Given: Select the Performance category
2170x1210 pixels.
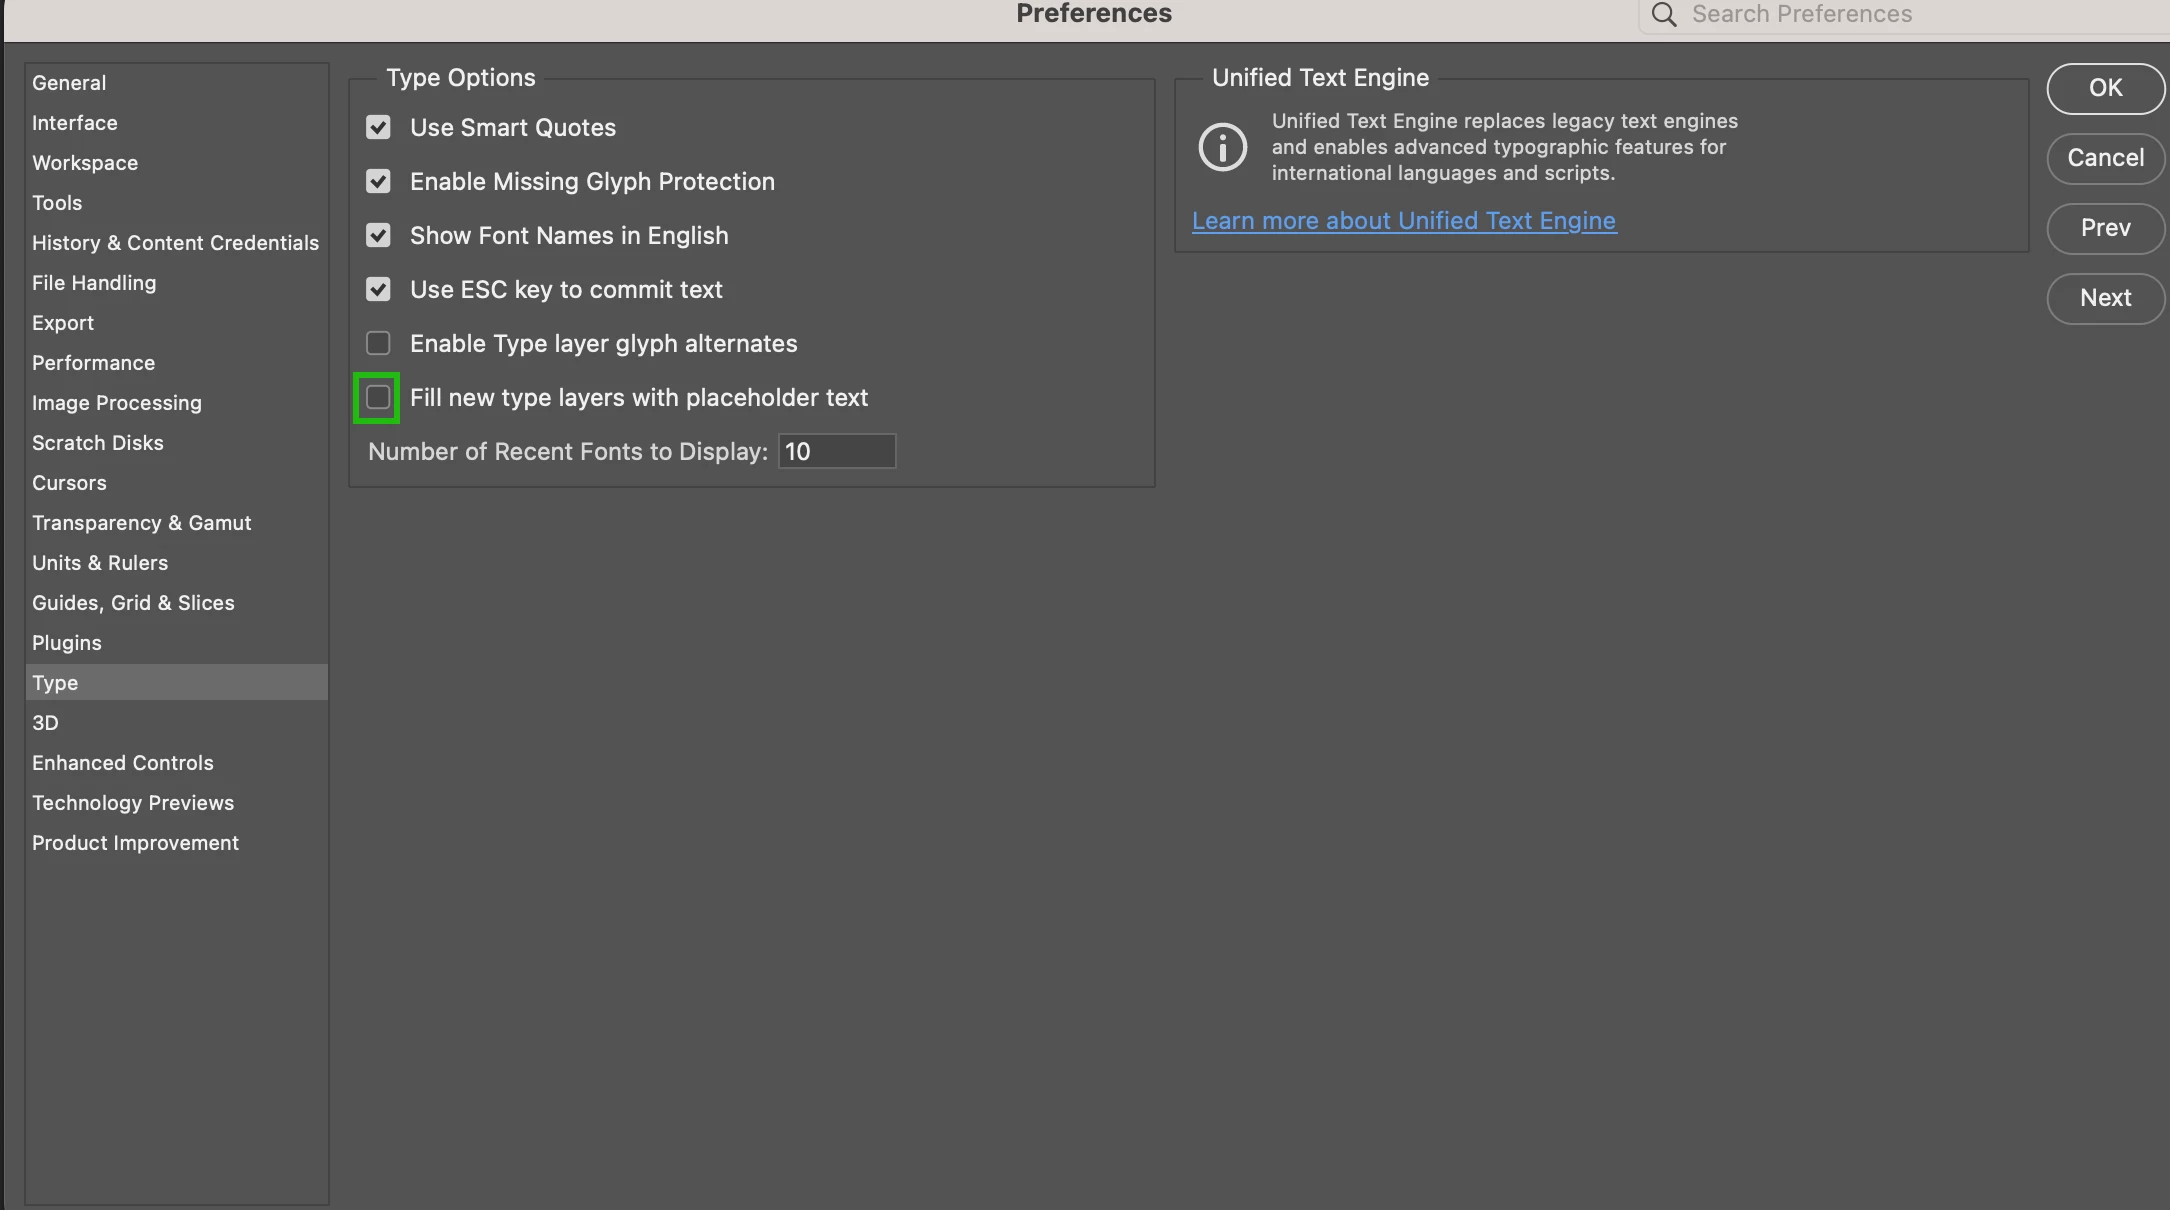Looking at the screenshot, I should [93, 363].
